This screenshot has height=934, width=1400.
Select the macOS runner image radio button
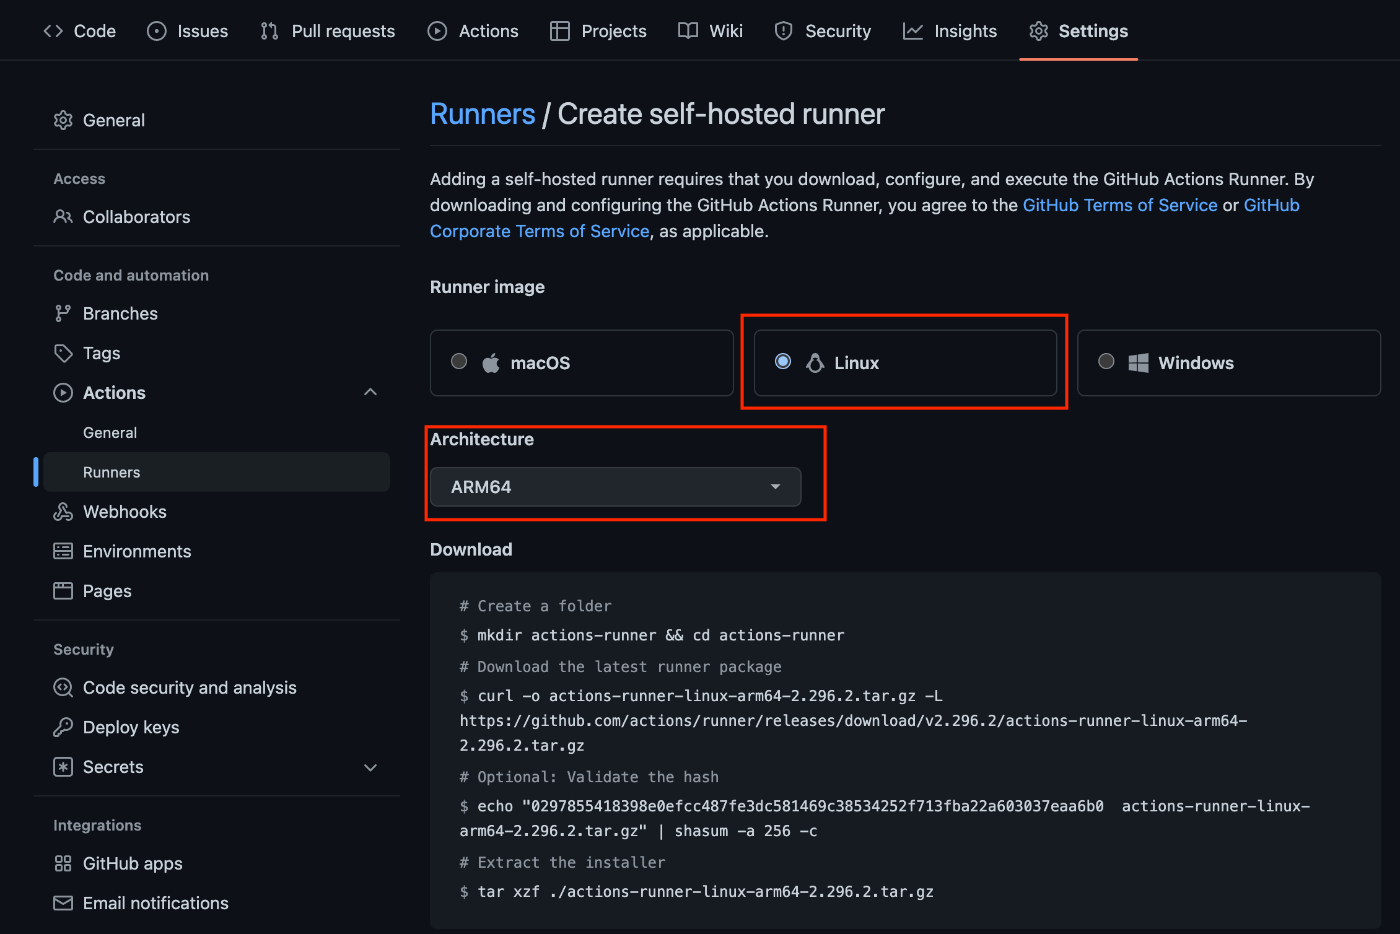pos(459,361)
